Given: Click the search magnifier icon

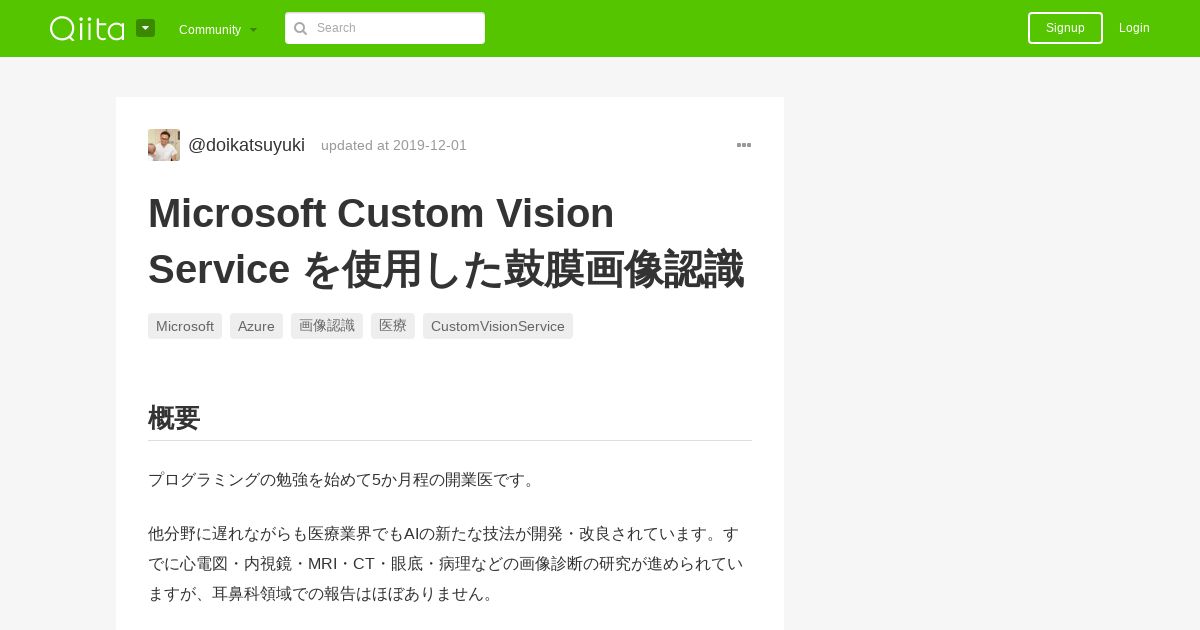Looking at the screenshot, I should 300,28.
